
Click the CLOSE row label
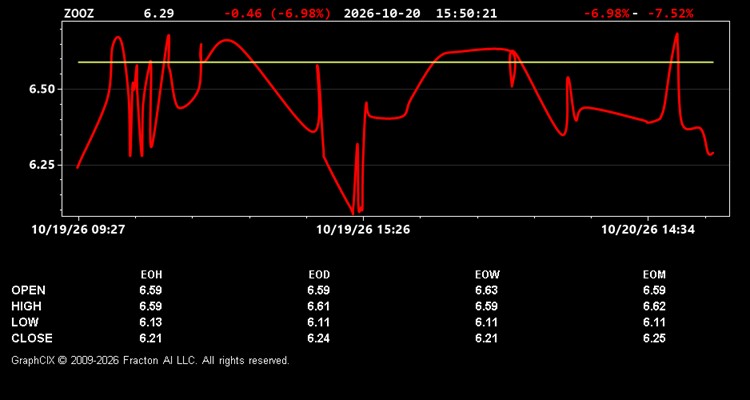point(32,338)
